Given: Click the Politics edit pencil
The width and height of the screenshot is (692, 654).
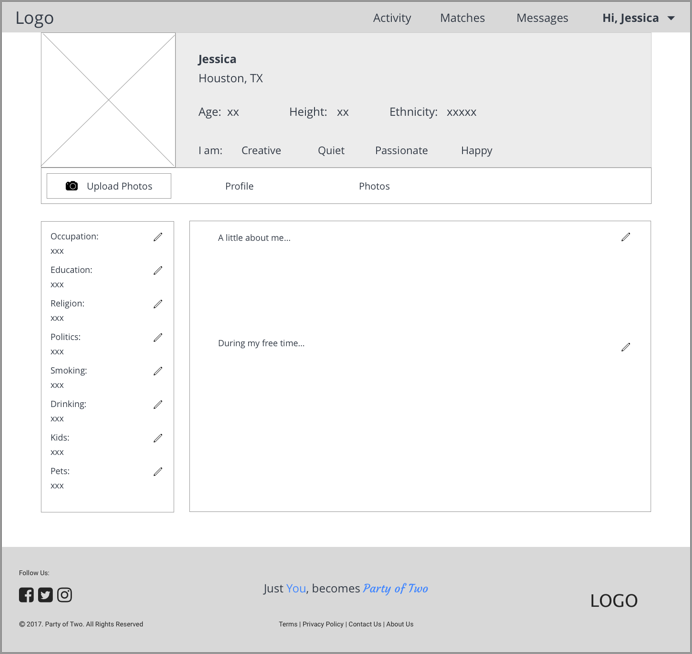Looking at the screenshot, I should (158, 338).
